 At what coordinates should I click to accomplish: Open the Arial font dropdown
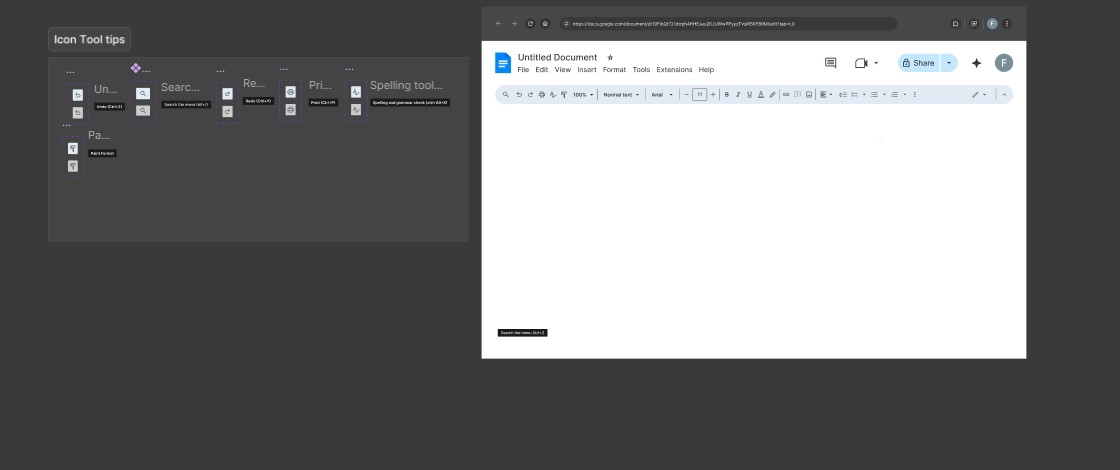(662, 94)
